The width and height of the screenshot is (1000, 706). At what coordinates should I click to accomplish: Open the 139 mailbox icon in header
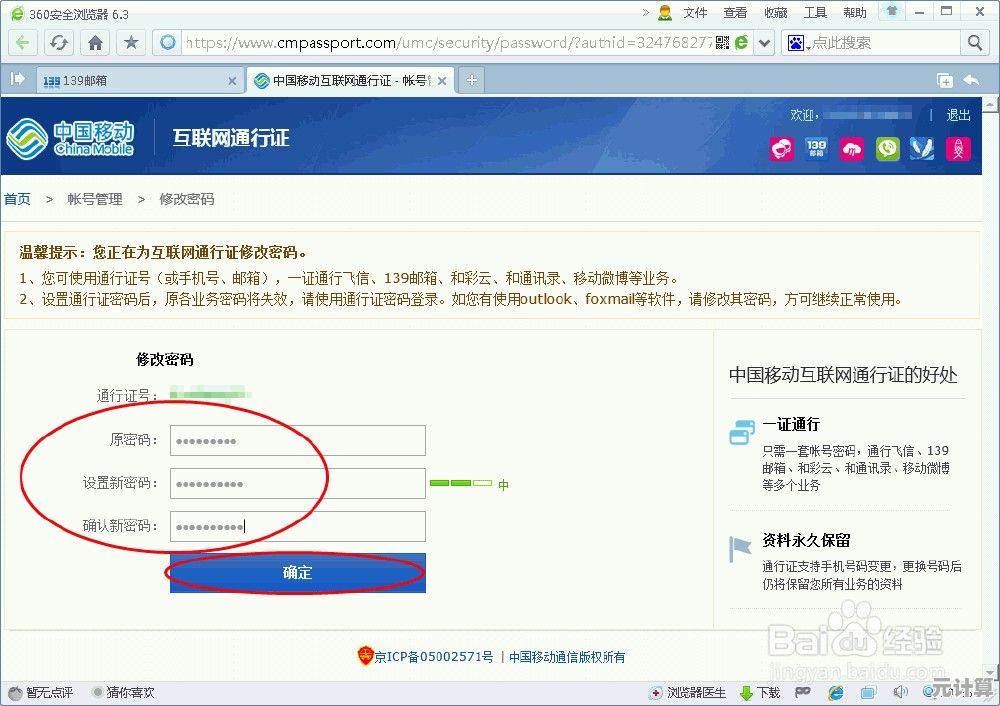click(x=816, y=149)
